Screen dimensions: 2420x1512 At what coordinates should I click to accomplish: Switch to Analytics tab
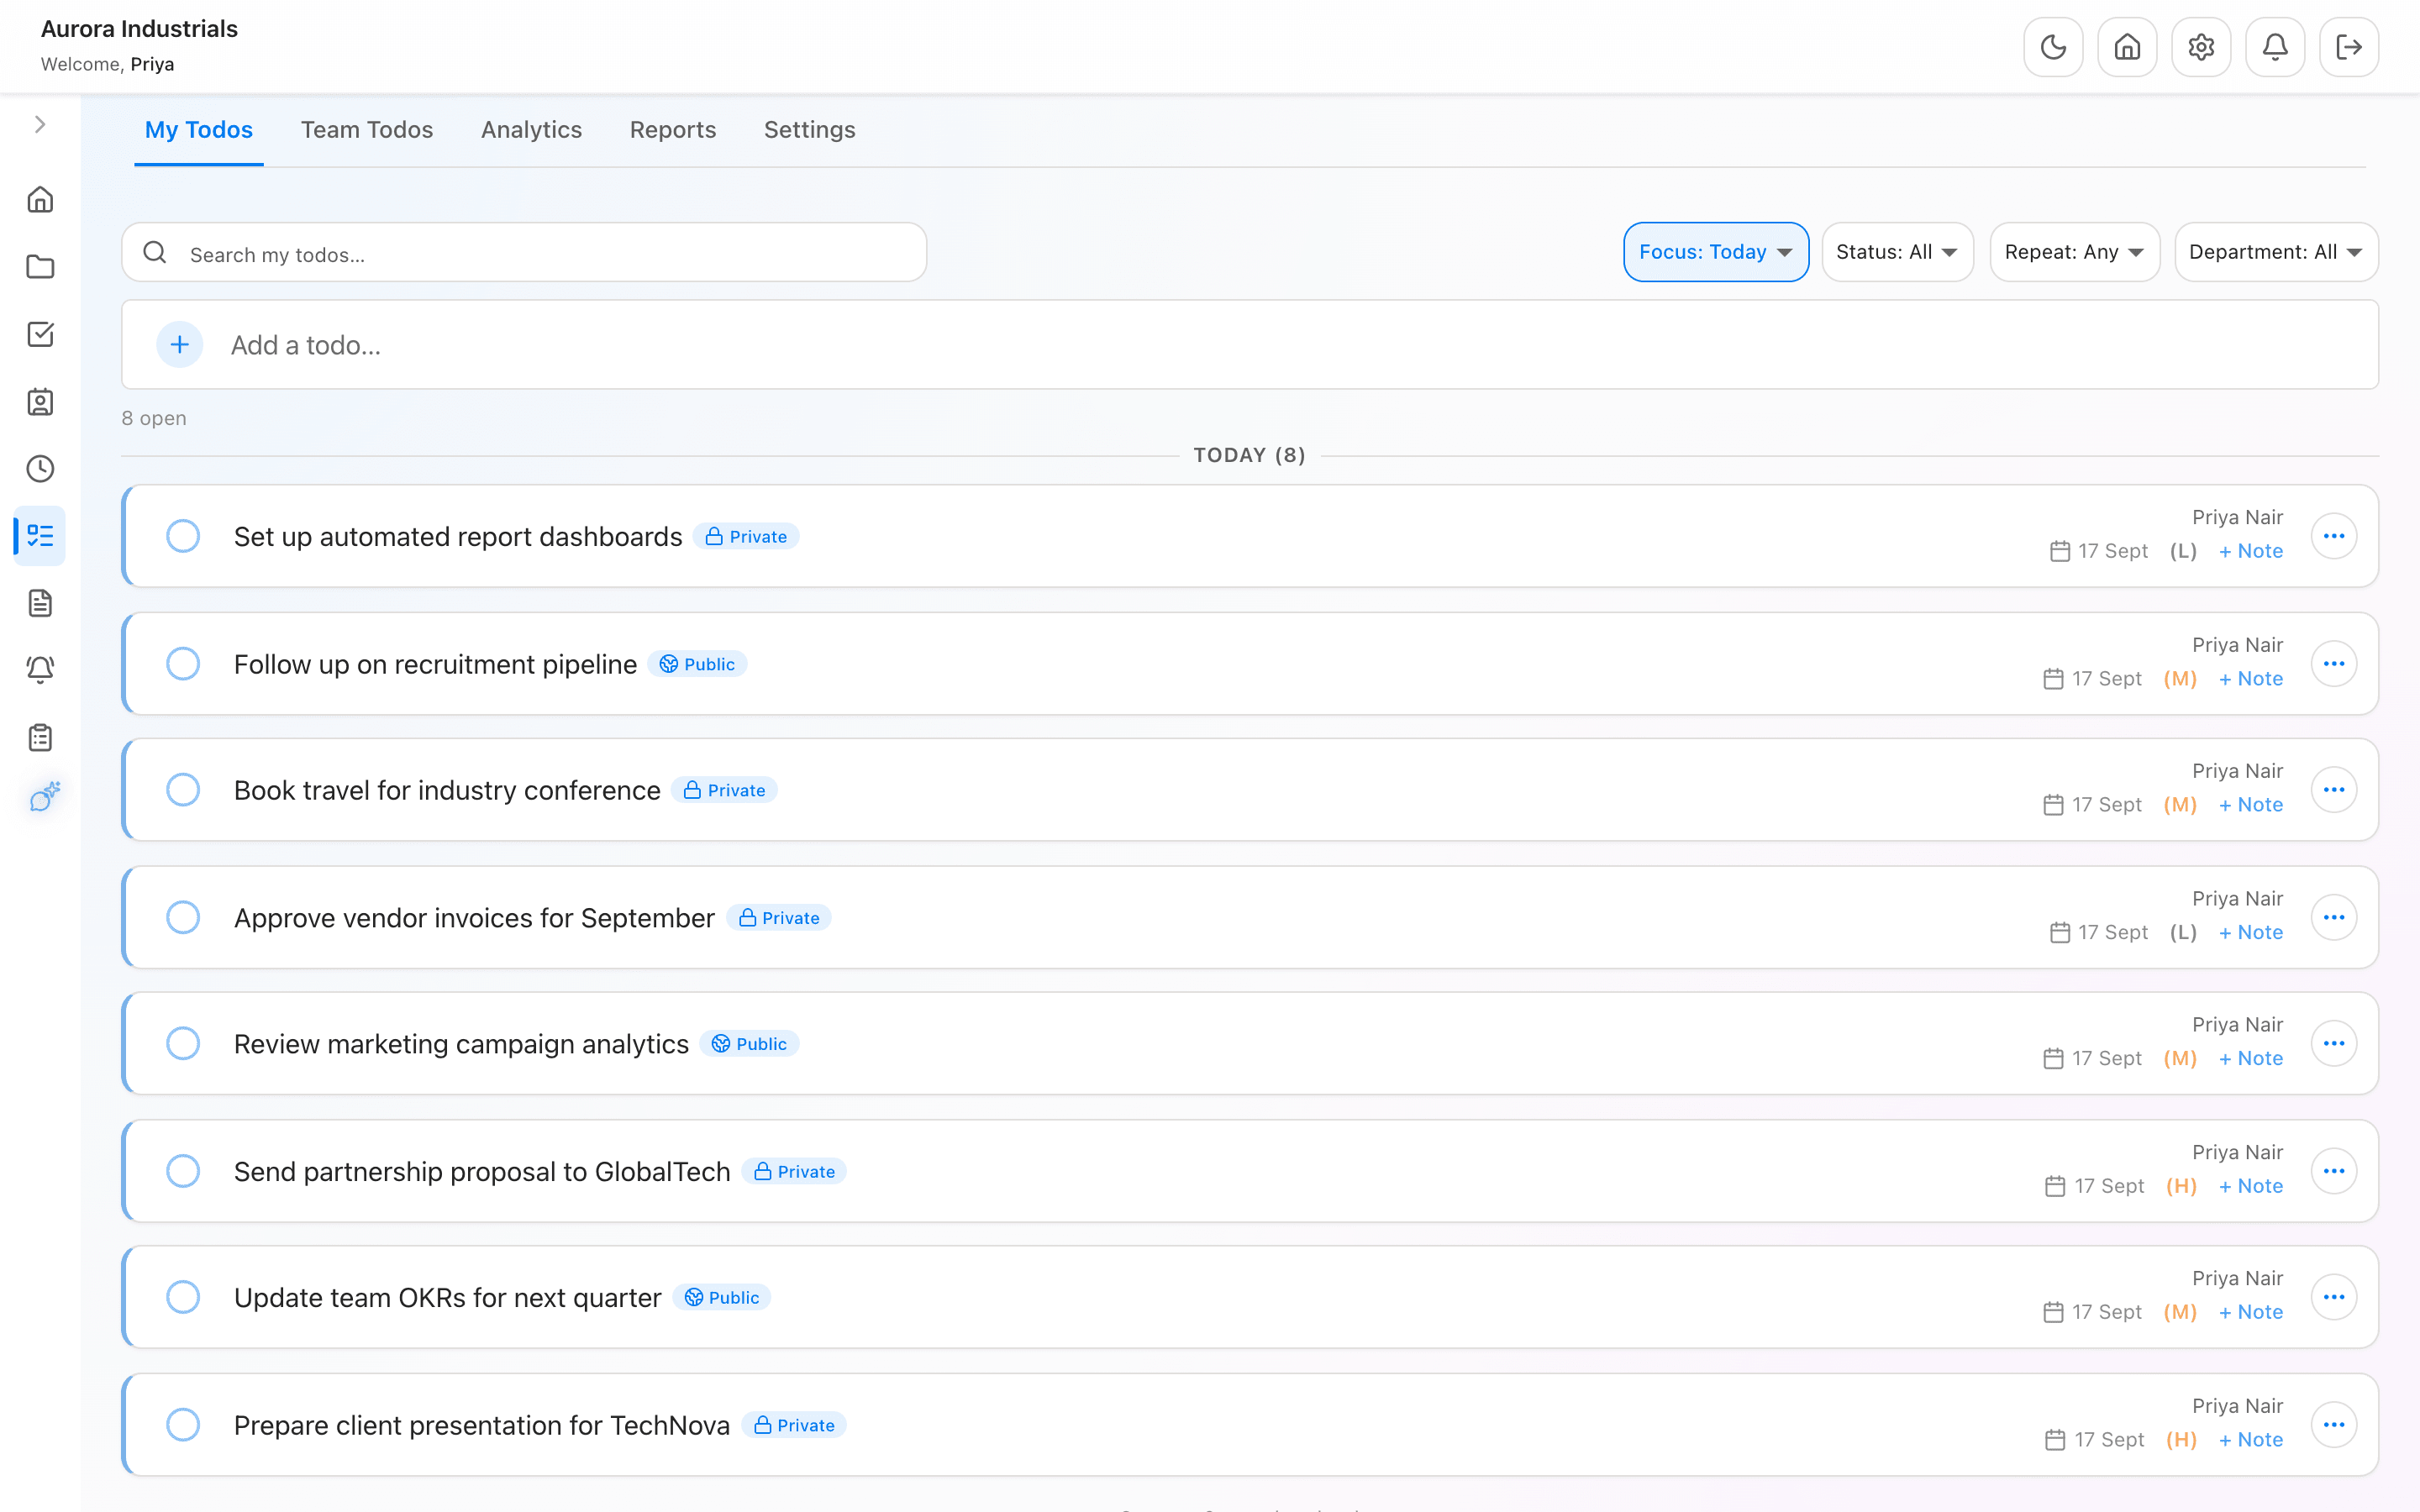pyautogui.click(x=531, y=130)
